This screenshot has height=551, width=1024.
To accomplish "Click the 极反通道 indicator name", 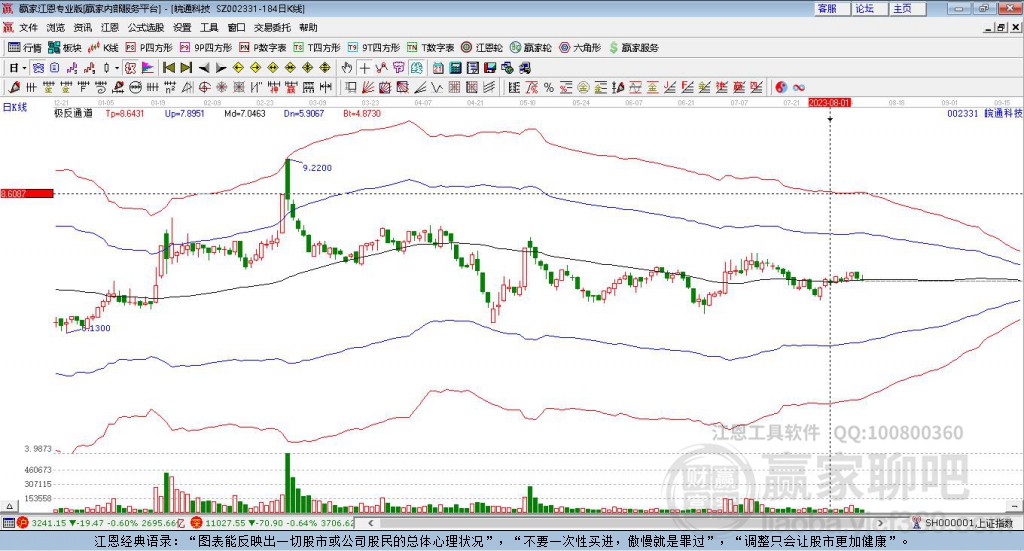I will tap(73, 113).
